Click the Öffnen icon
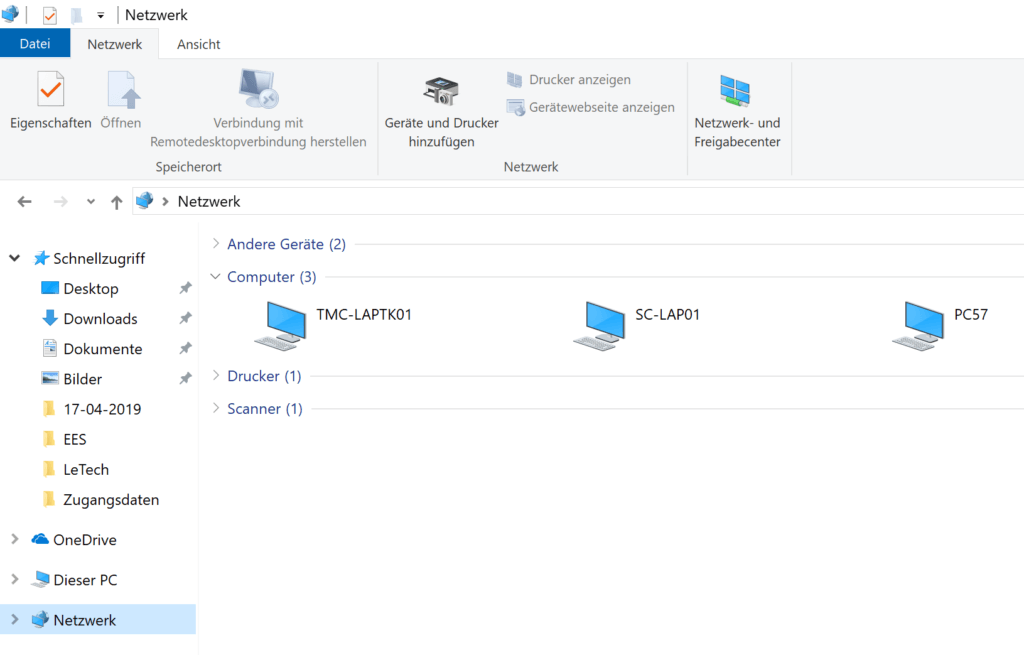 click(x=121, y=100)
